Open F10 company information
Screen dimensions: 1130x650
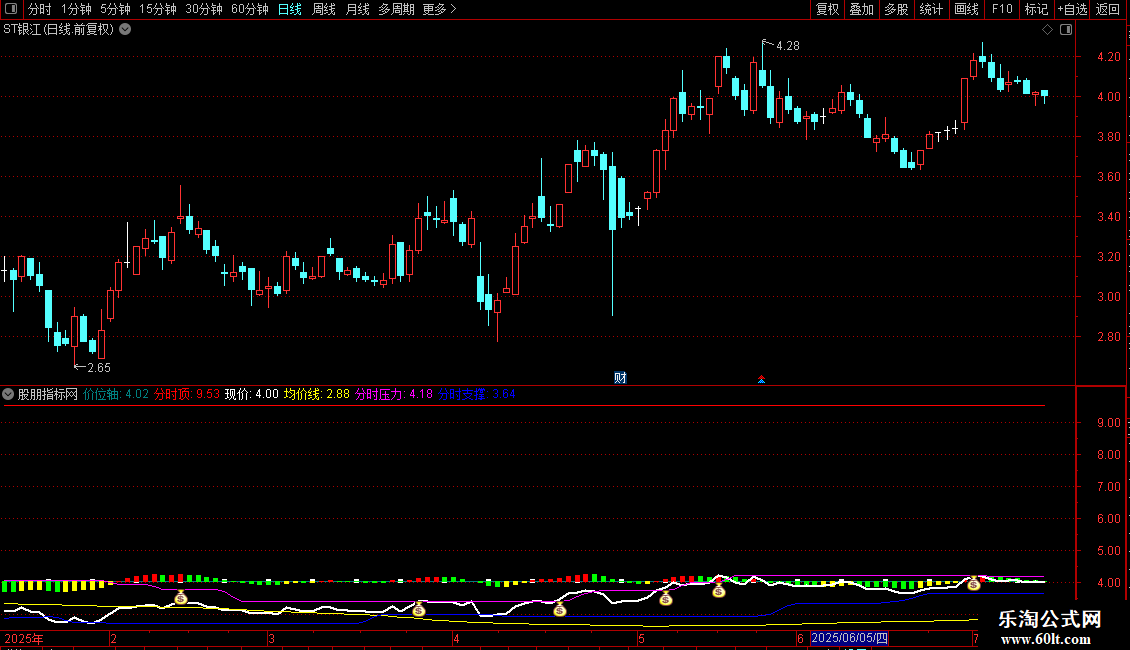tap(1002, 9)
